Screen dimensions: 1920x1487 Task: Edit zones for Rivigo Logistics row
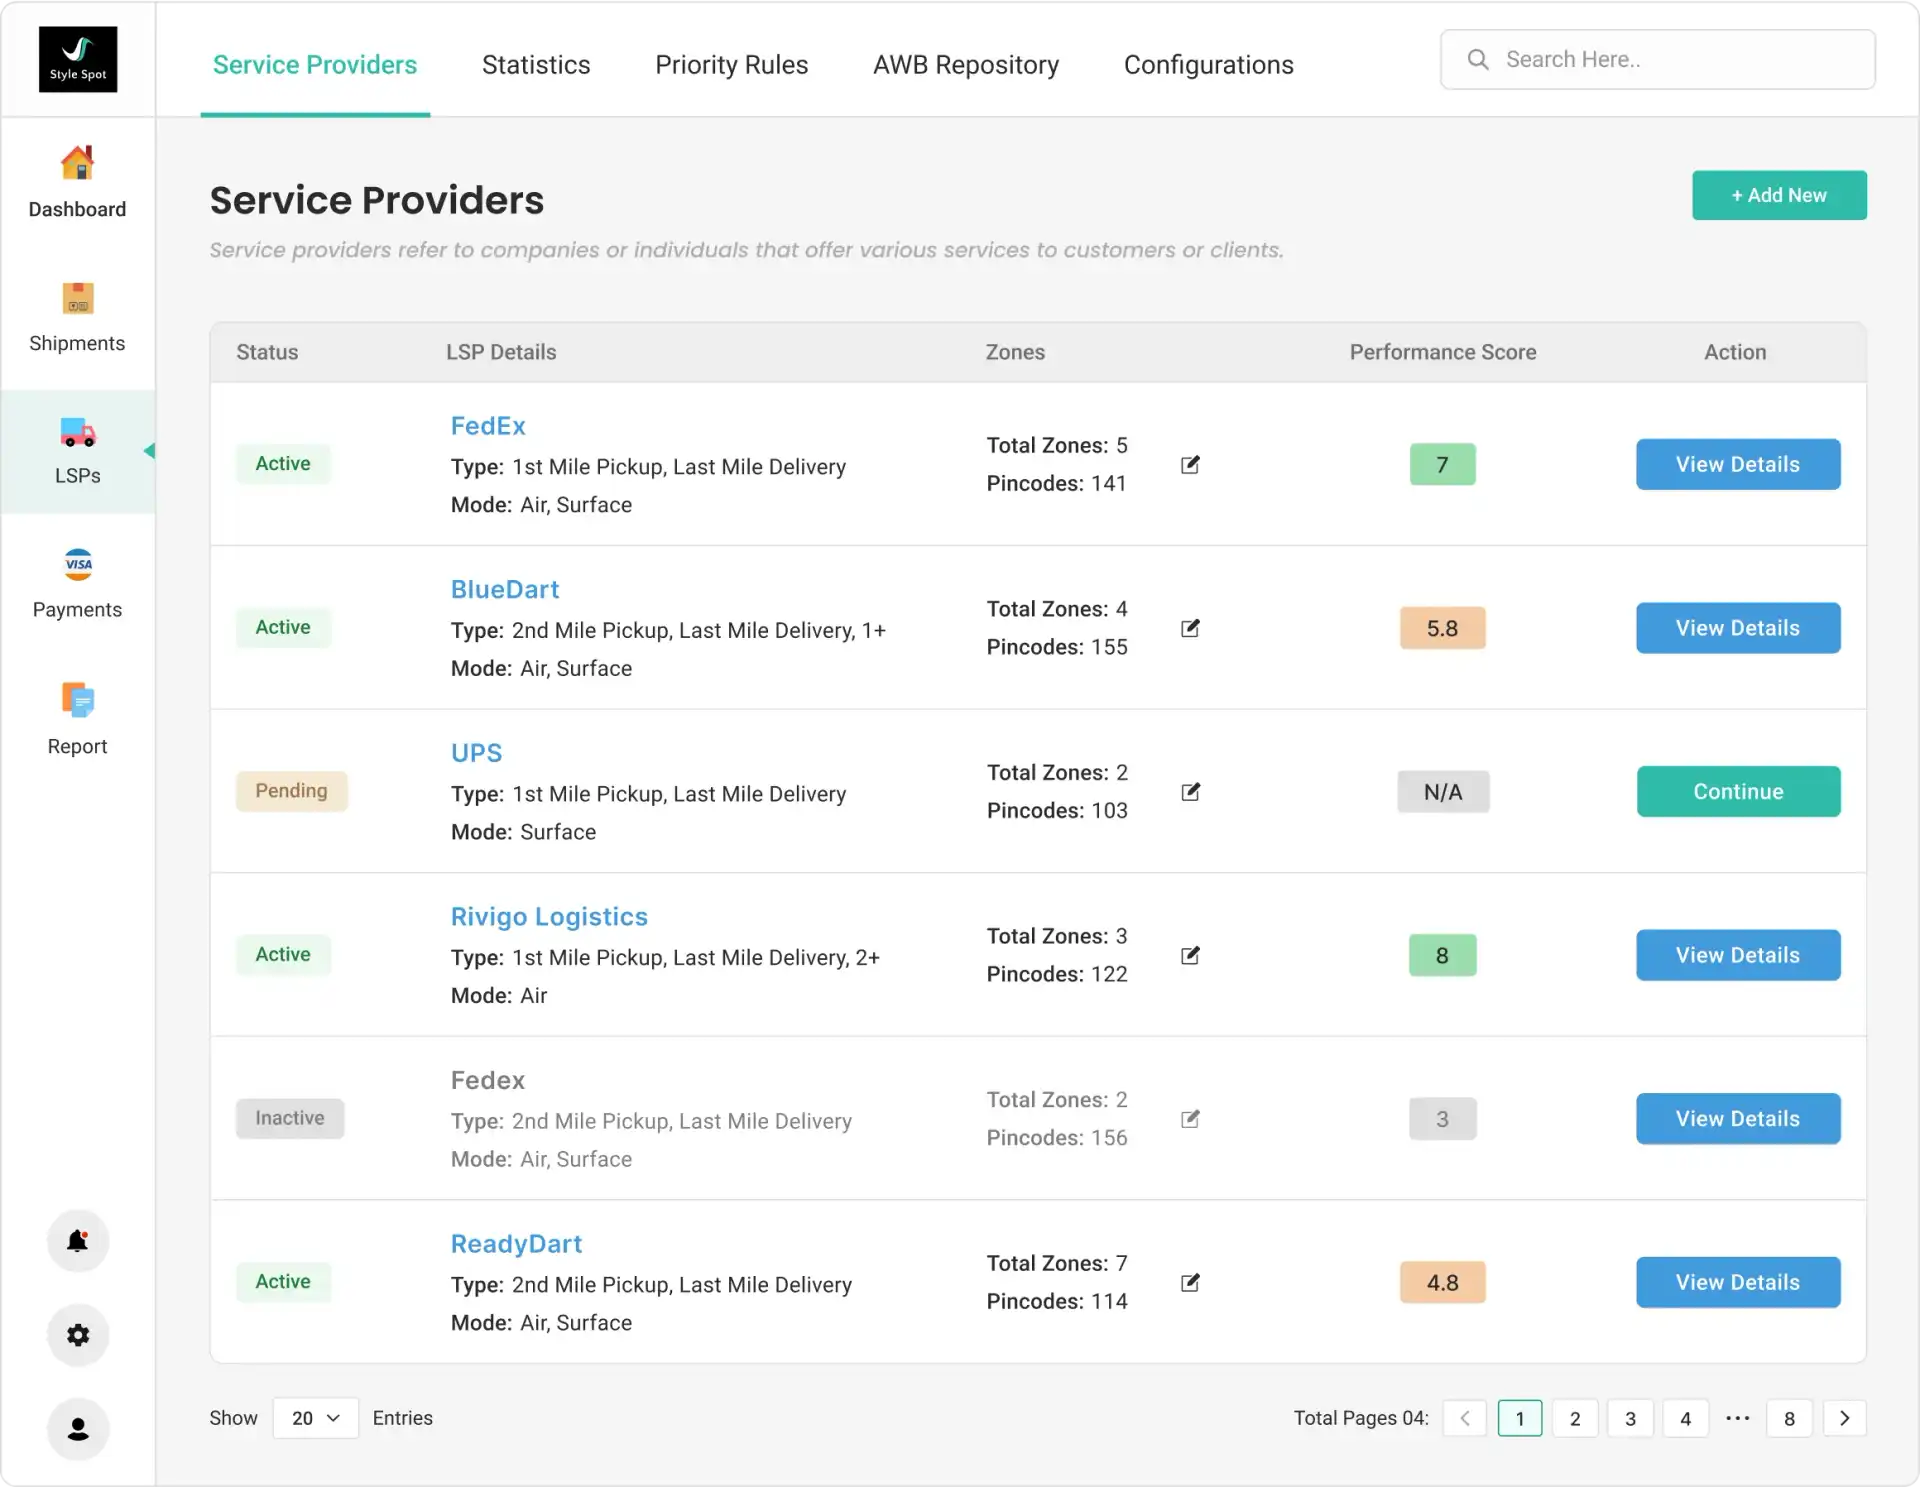[1190, 955]
